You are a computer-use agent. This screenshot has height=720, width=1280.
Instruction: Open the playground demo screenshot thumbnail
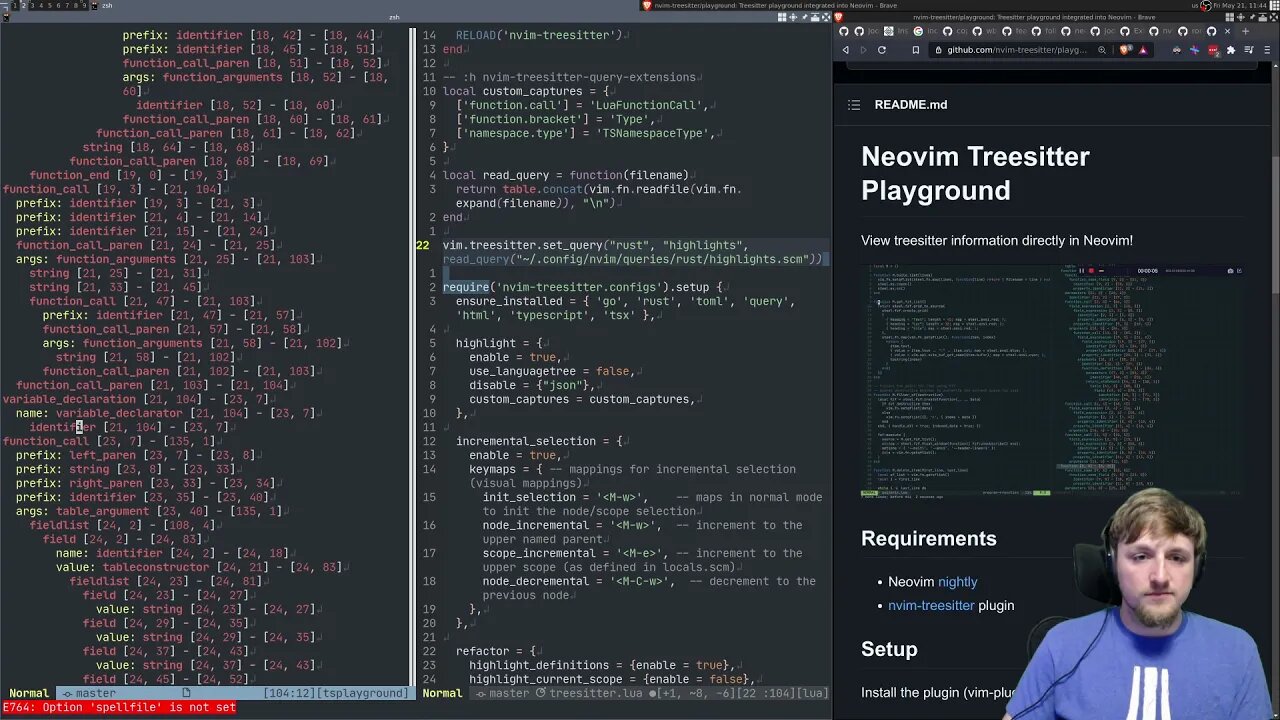click(1053, 381)
